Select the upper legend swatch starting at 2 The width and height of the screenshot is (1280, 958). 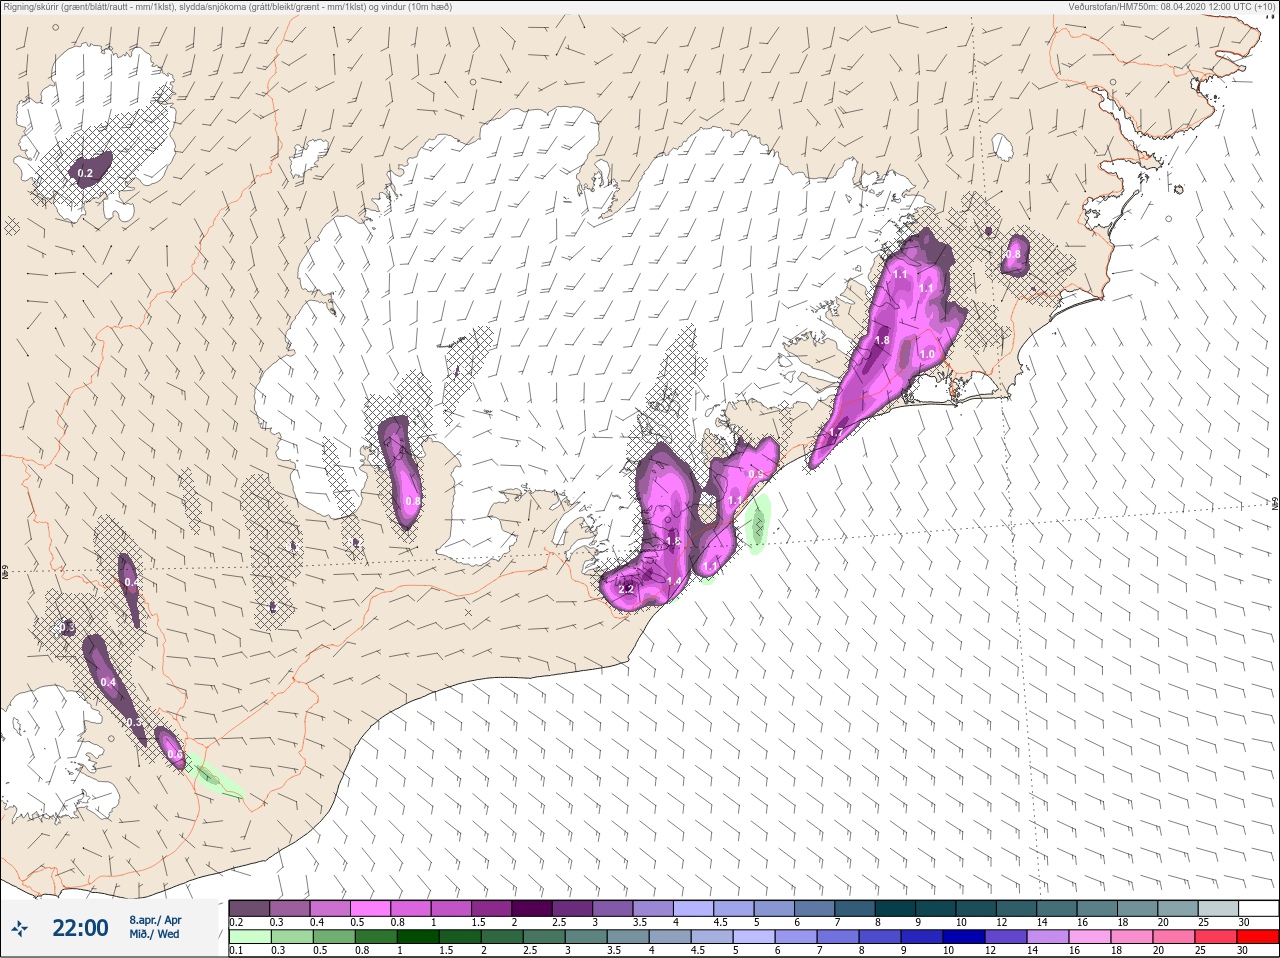[532, 908]
